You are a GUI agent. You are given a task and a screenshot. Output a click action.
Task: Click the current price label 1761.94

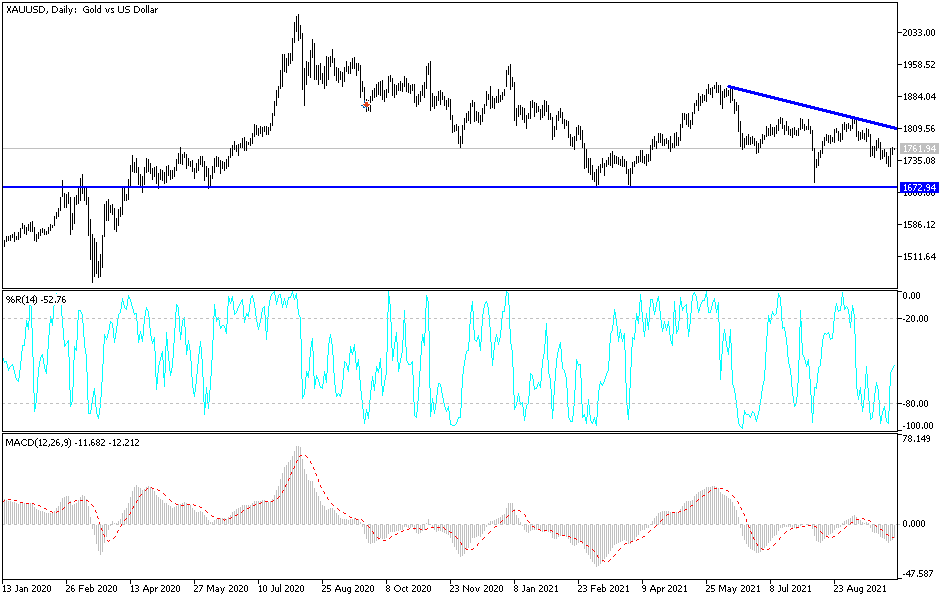click(x=919, y=148)
